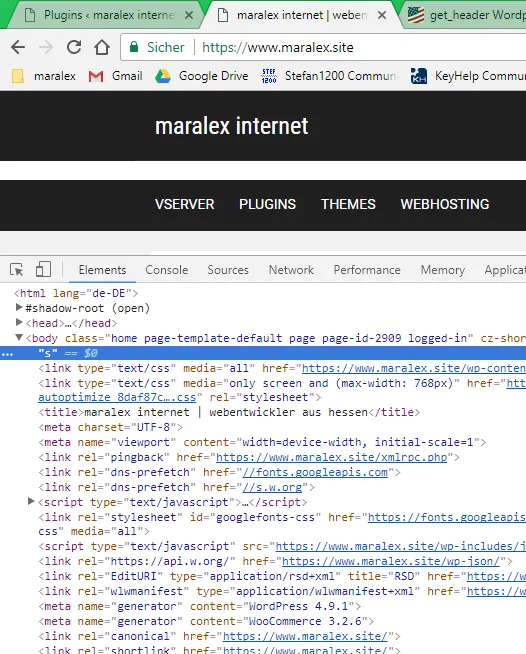
Task: Open the WEBHOSTING menu item
Action: 445,204
